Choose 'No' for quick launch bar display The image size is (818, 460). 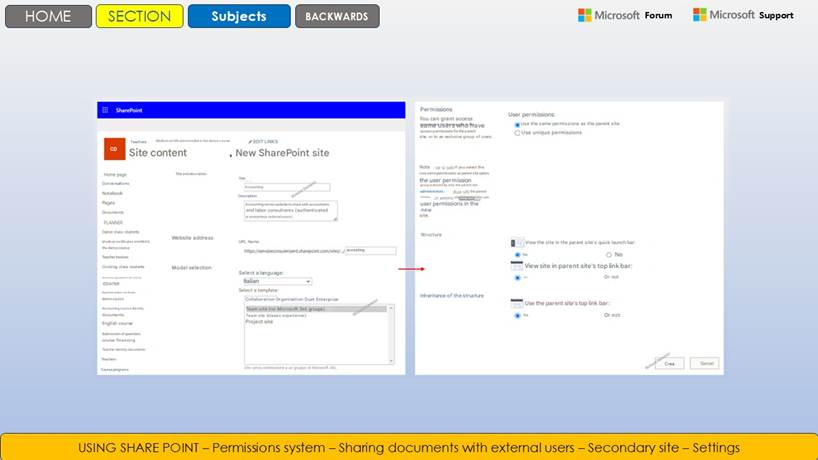point(608,255)
